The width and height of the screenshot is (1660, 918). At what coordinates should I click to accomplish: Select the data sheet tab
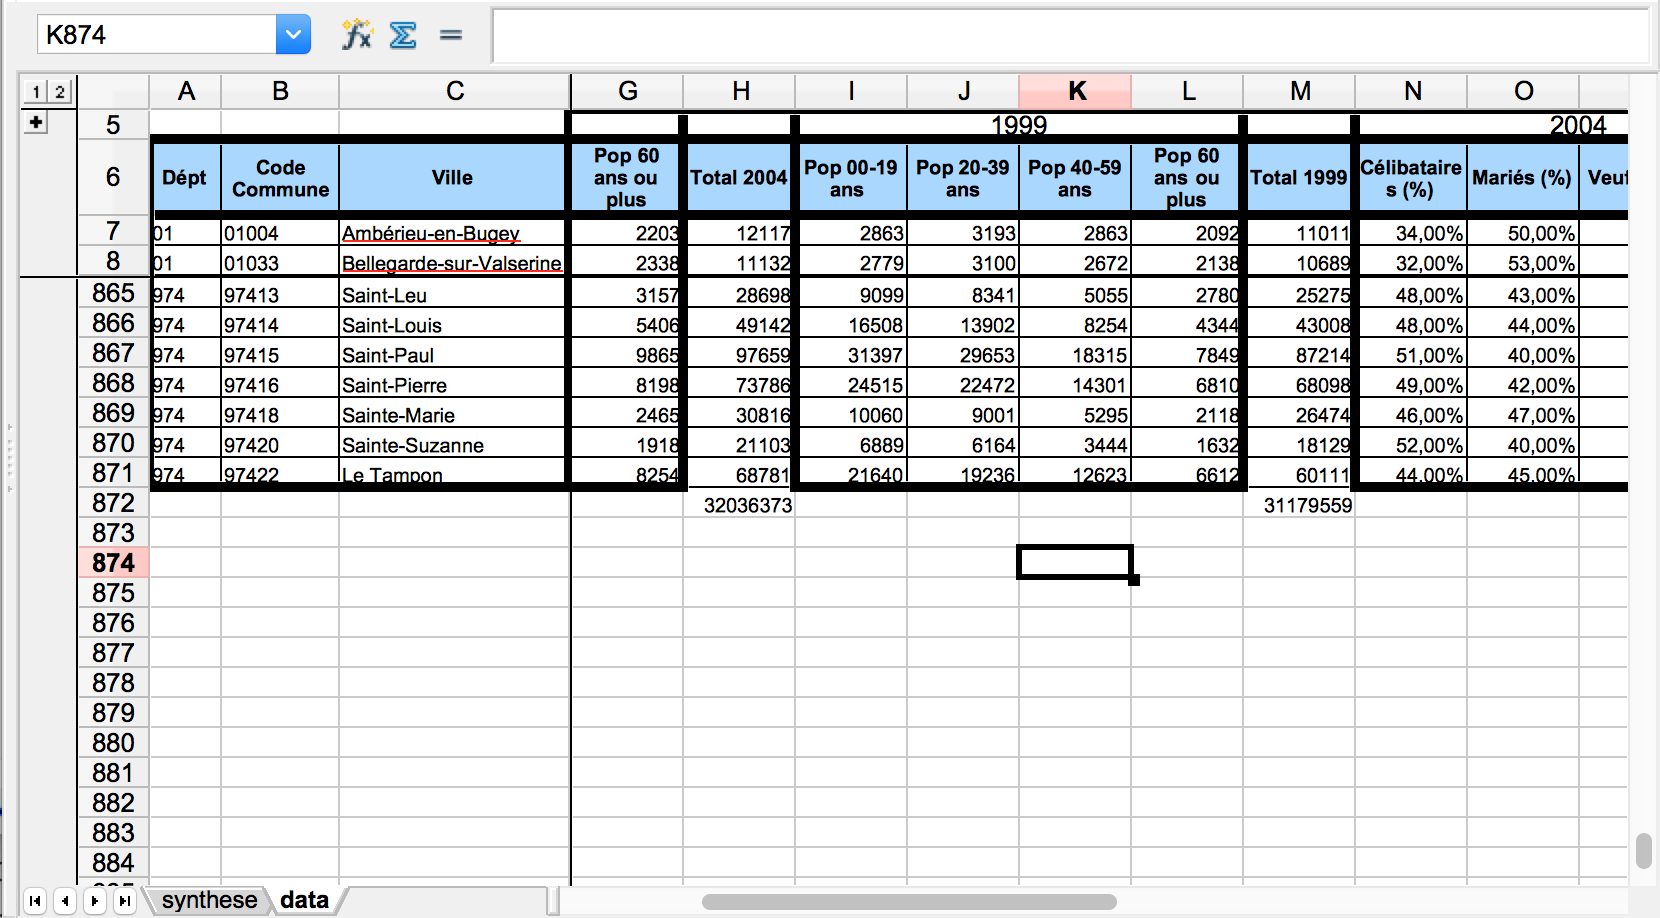[304, 900]
